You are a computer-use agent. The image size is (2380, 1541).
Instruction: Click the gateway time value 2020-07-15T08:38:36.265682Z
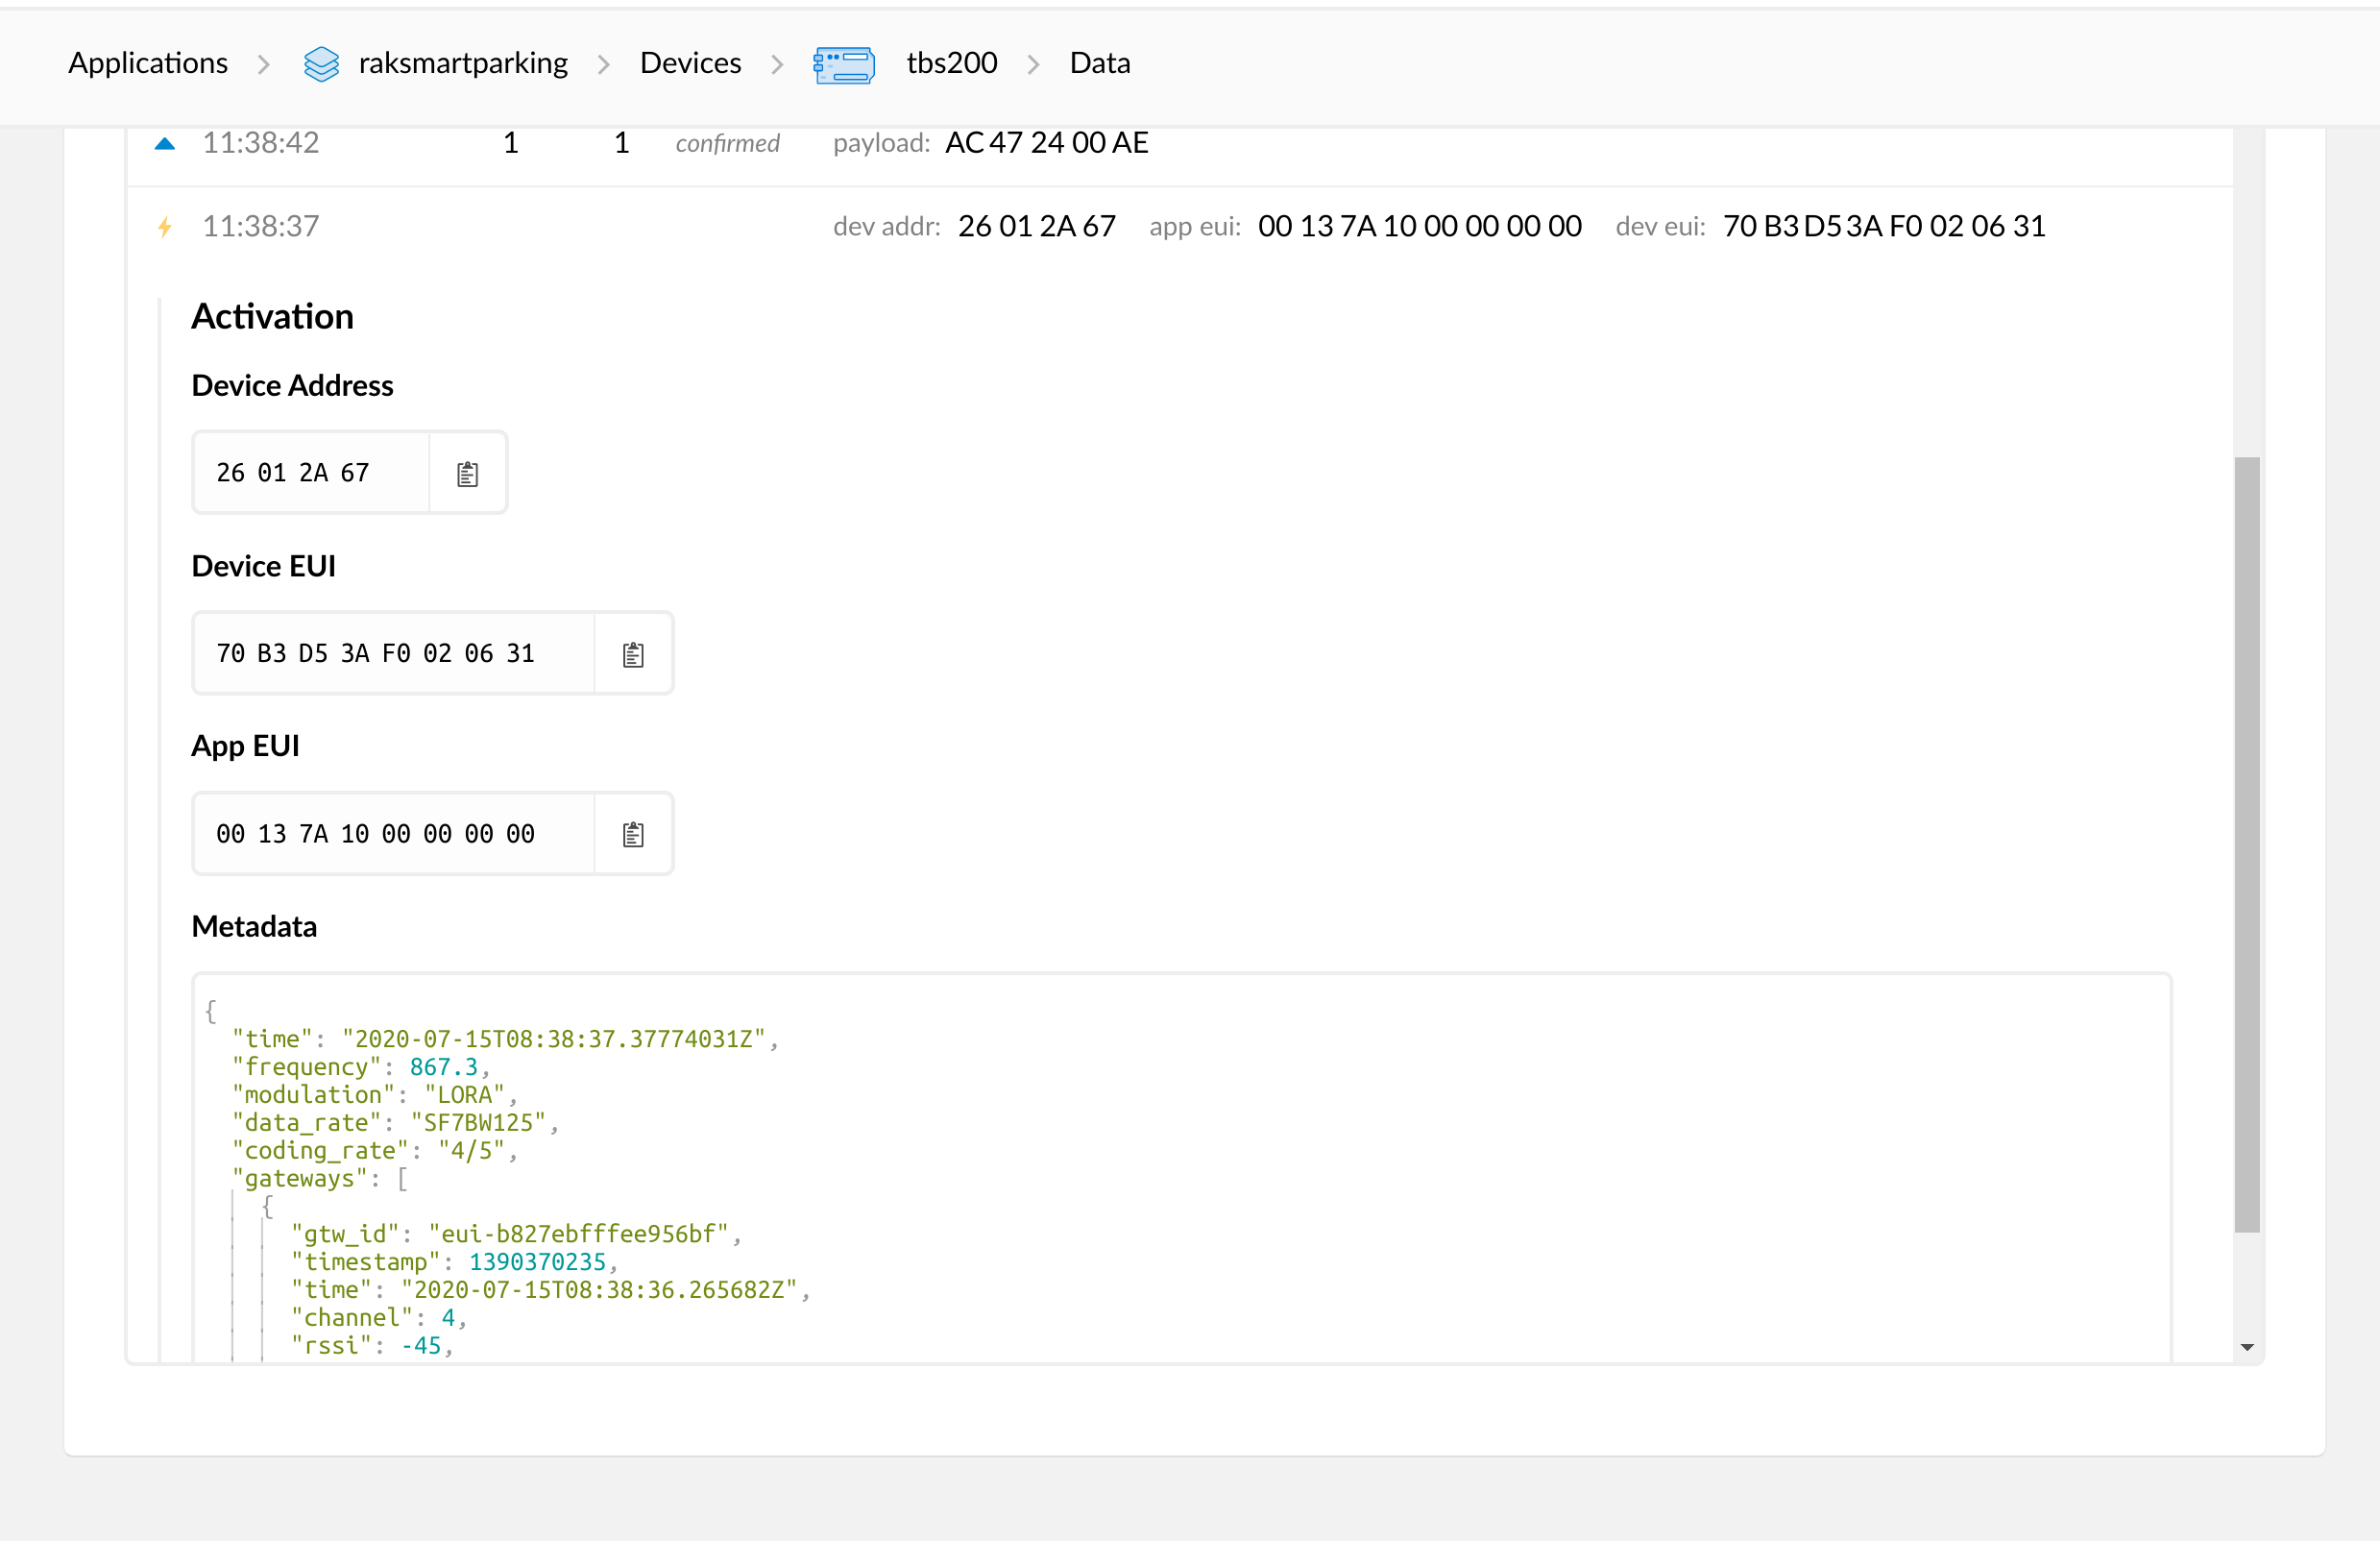click(x=599, y=1290)
